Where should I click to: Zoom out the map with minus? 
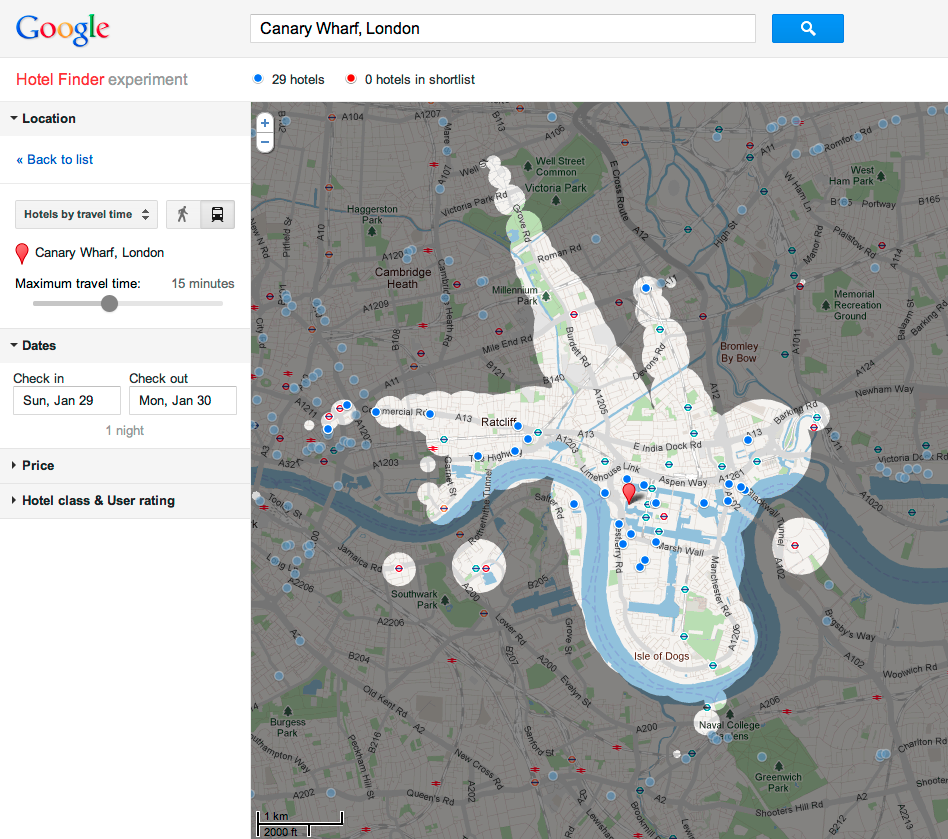pyautogui.click(x=265, y=142)
